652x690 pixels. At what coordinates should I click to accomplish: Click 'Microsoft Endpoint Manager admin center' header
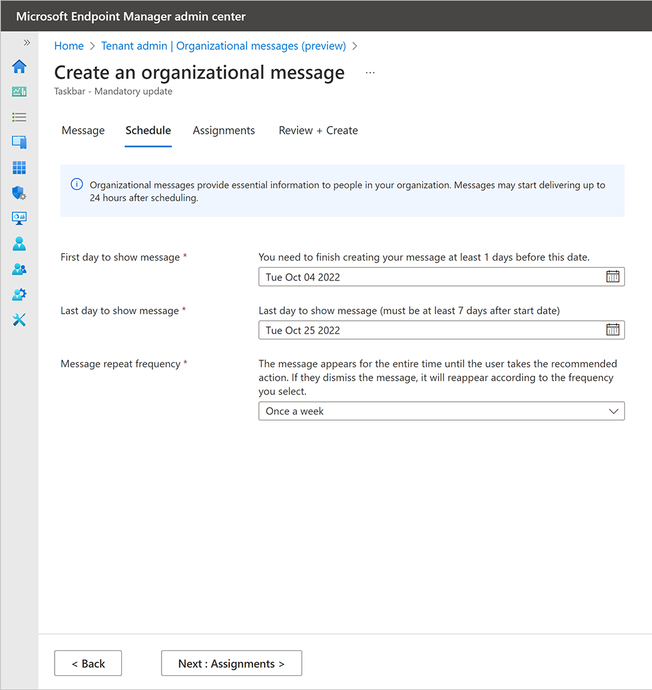click(131, 17)
